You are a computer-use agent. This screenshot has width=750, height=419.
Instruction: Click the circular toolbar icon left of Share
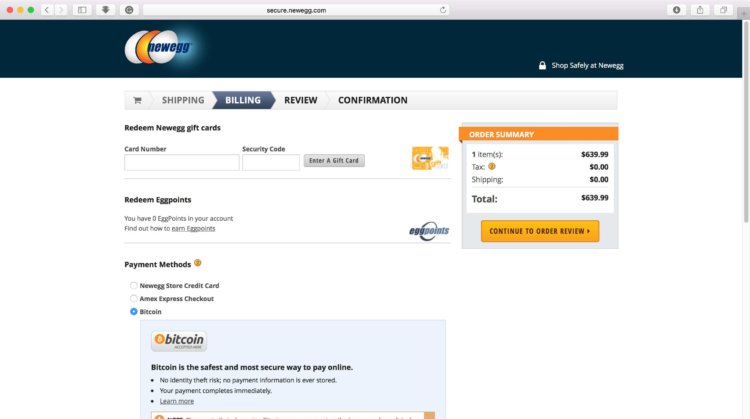[x=676, y=10]
